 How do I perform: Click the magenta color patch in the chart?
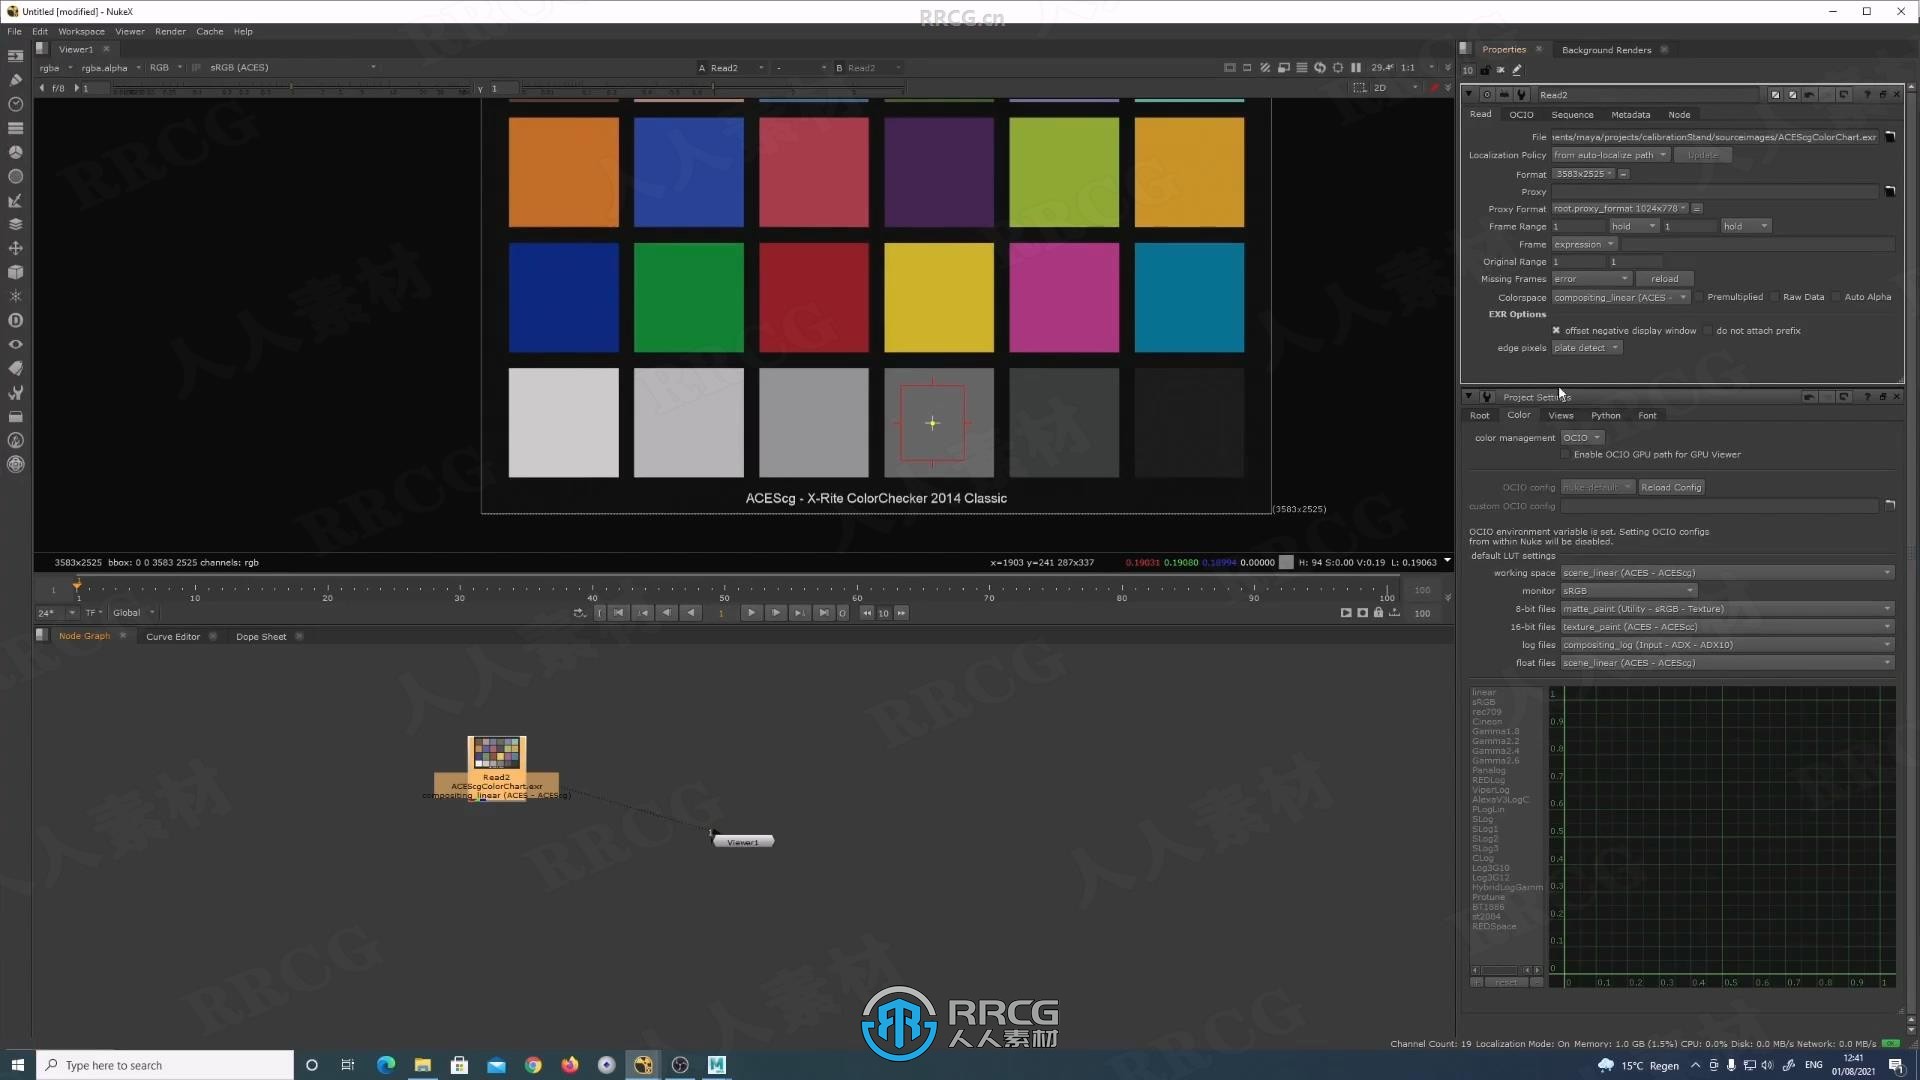pyautogui.click(x=1064, y=298)
